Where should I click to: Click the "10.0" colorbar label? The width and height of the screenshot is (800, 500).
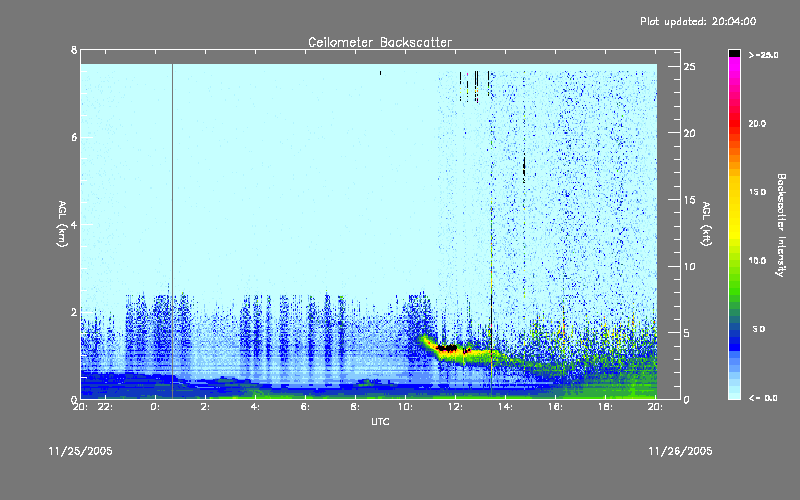click(x=757, y=261)
